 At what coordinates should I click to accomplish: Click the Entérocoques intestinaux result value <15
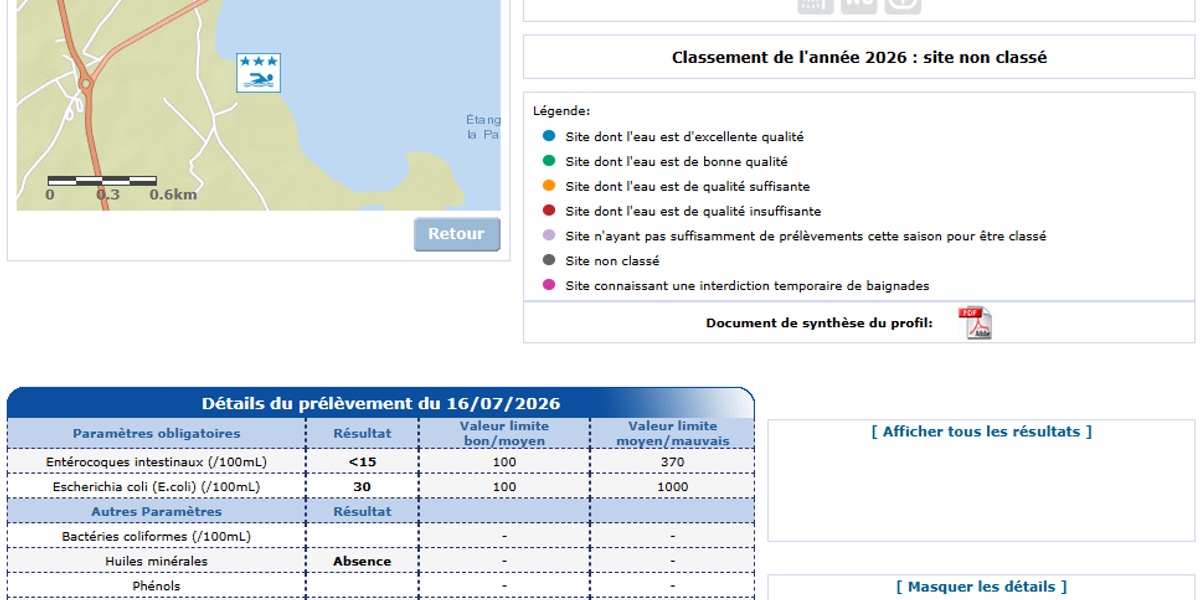(362, 461)
